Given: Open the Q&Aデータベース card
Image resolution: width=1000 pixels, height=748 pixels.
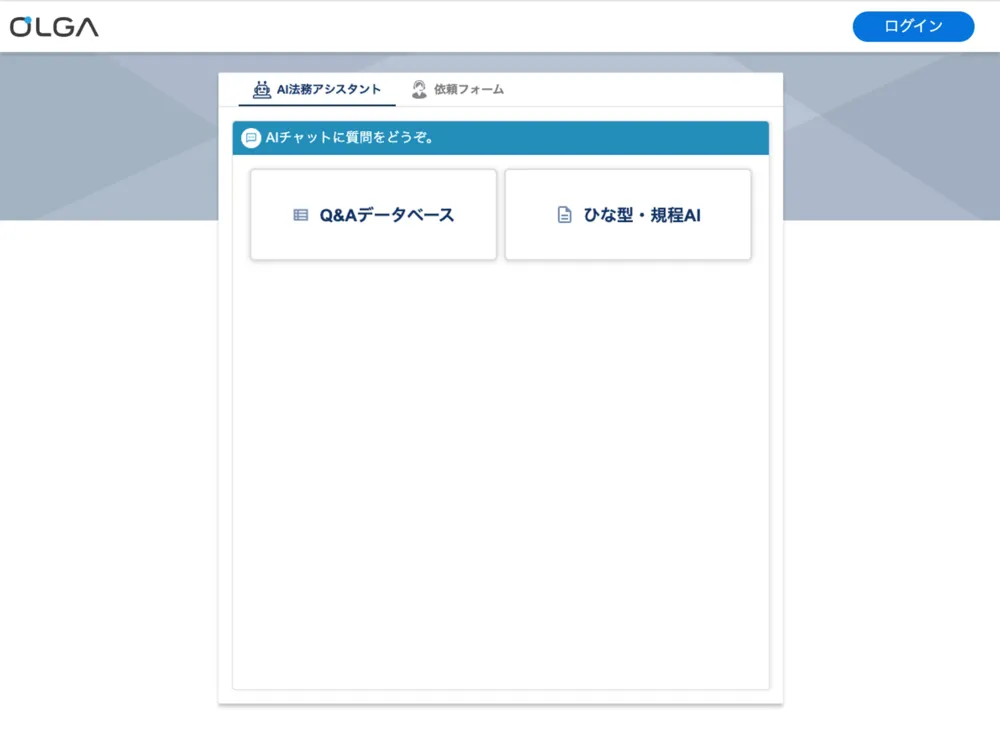Looking at the screenshot, I should click(373, 215).
